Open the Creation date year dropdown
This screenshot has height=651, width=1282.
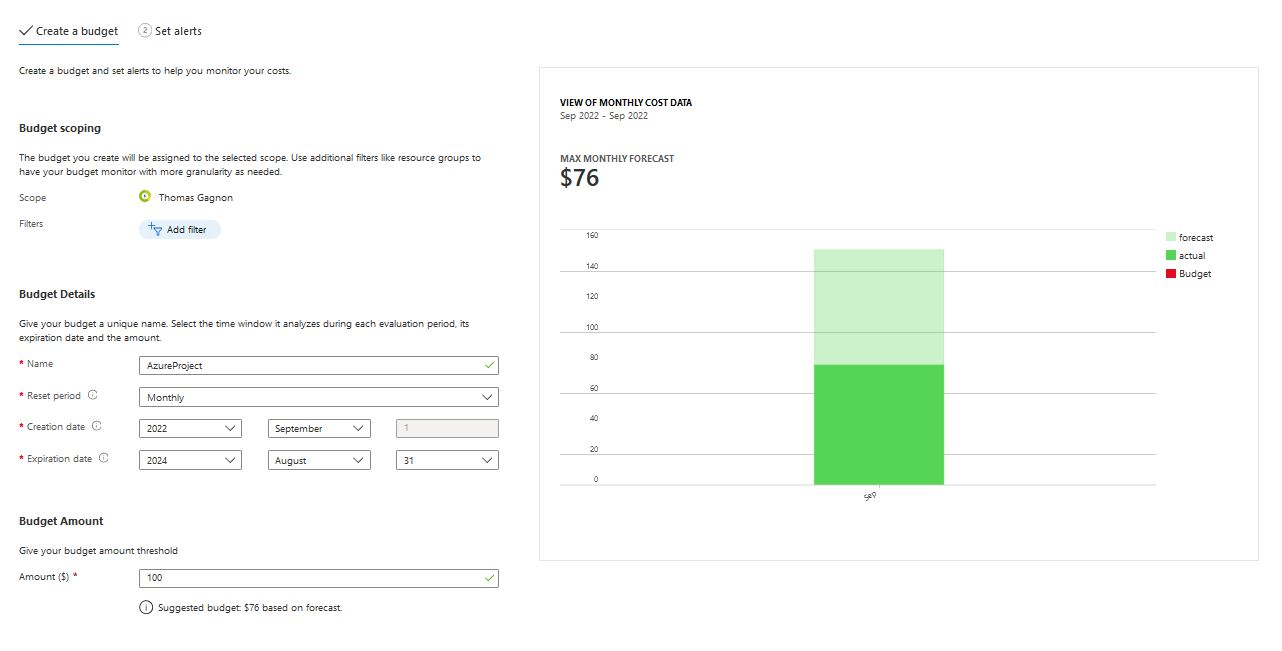(x=190, y=428)
